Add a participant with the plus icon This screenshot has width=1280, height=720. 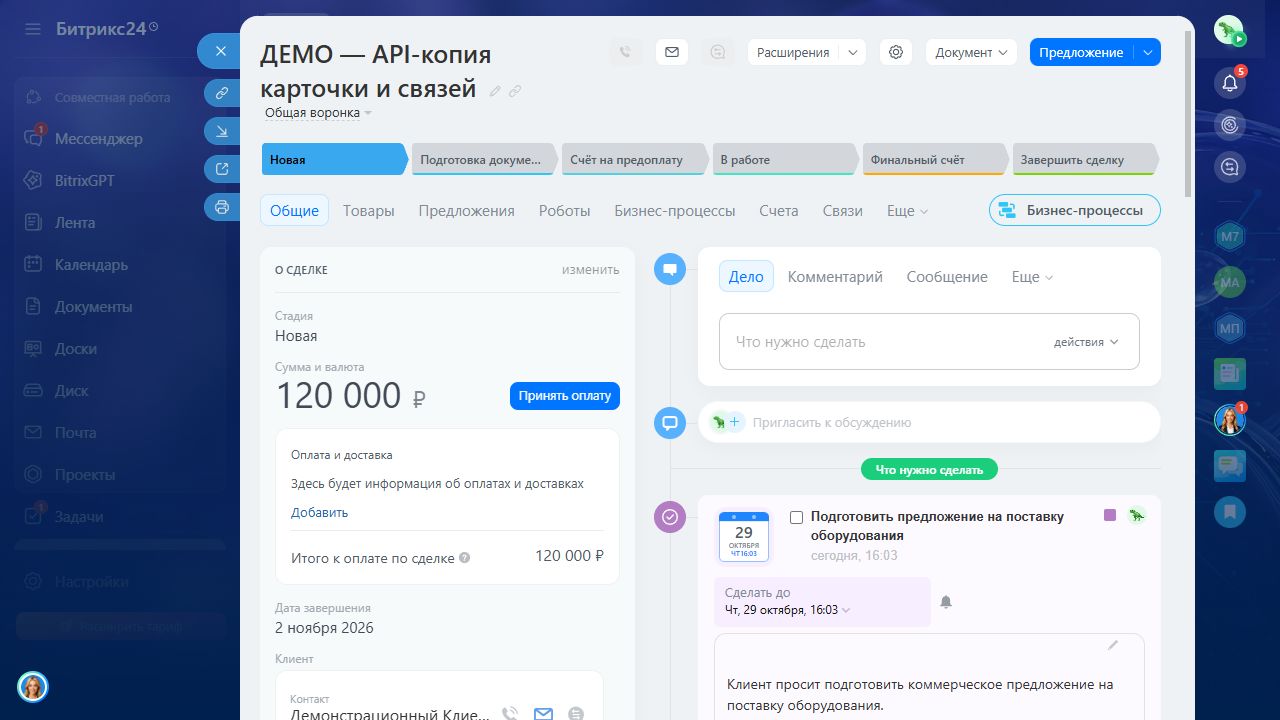tap(734, 422)
